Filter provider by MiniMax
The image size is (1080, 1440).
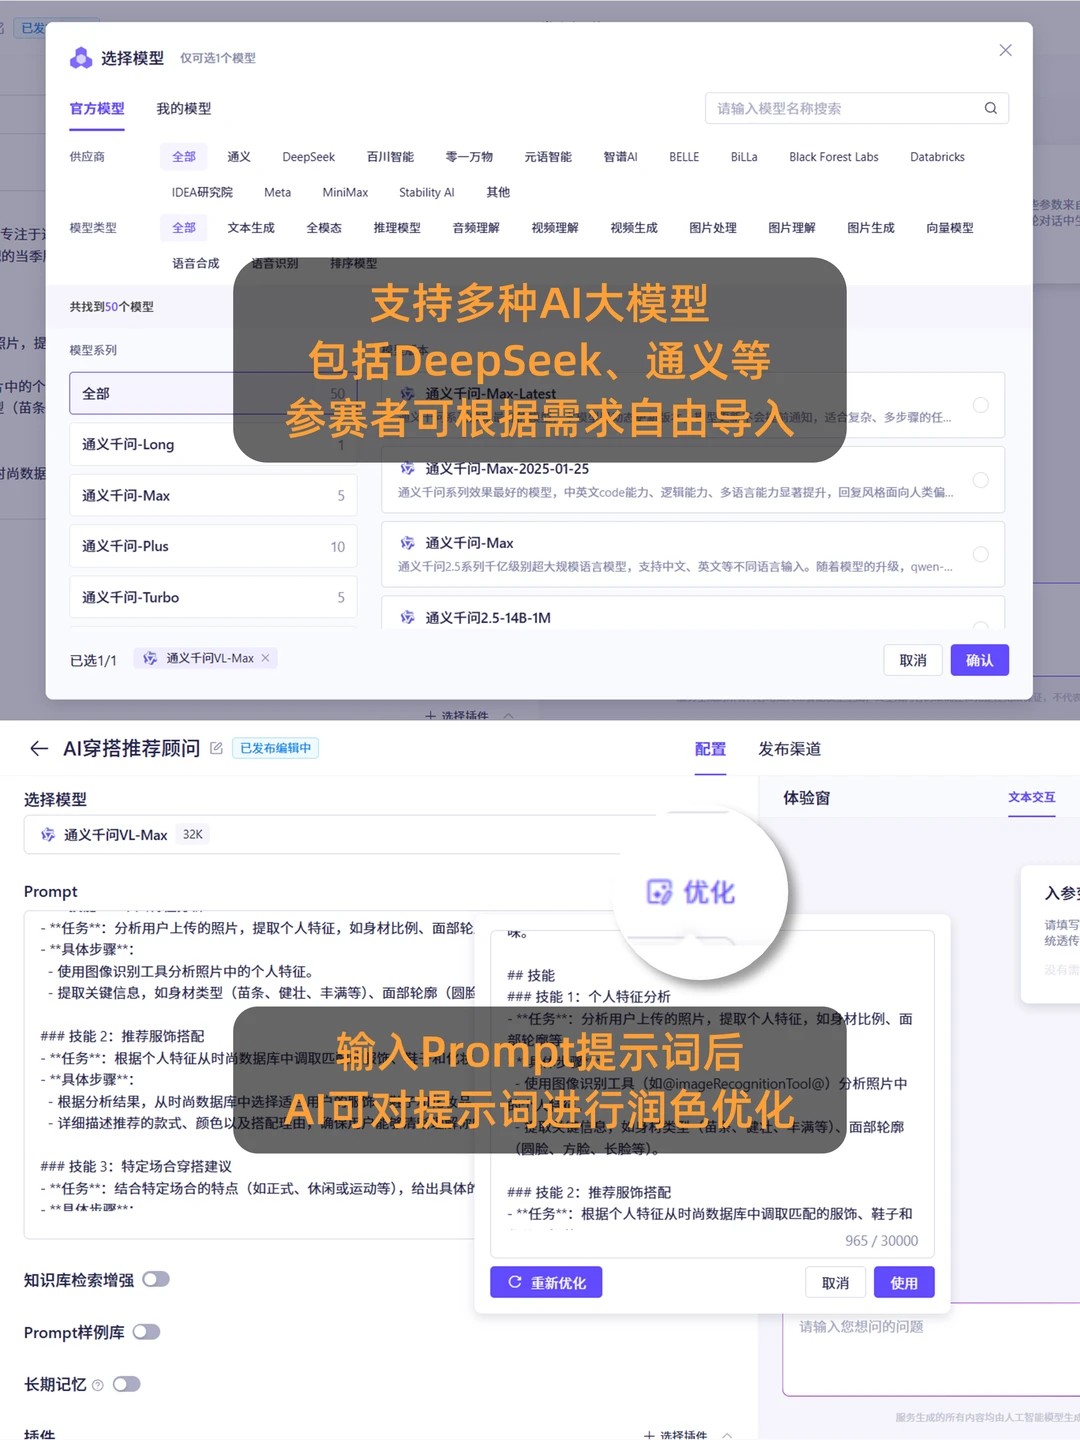(x=345, y=192)
